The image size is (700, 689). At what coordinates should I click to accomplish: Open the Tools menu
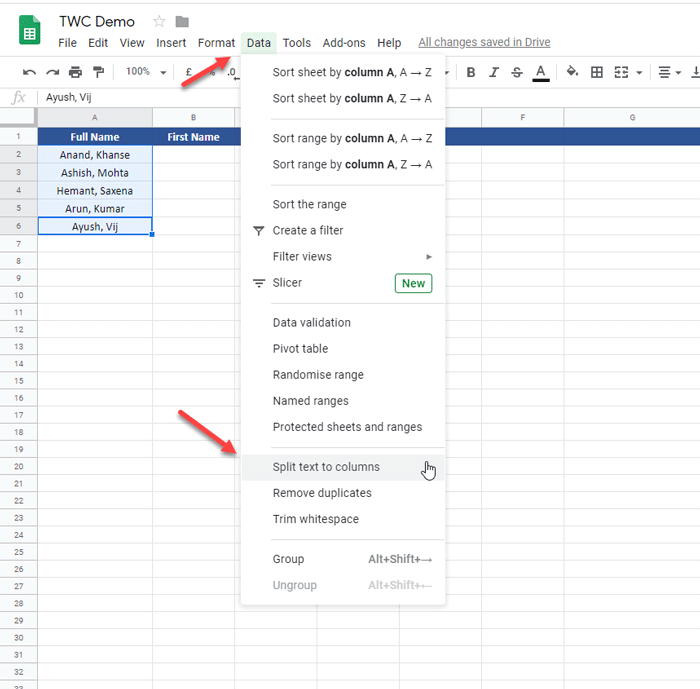[296, 43]
